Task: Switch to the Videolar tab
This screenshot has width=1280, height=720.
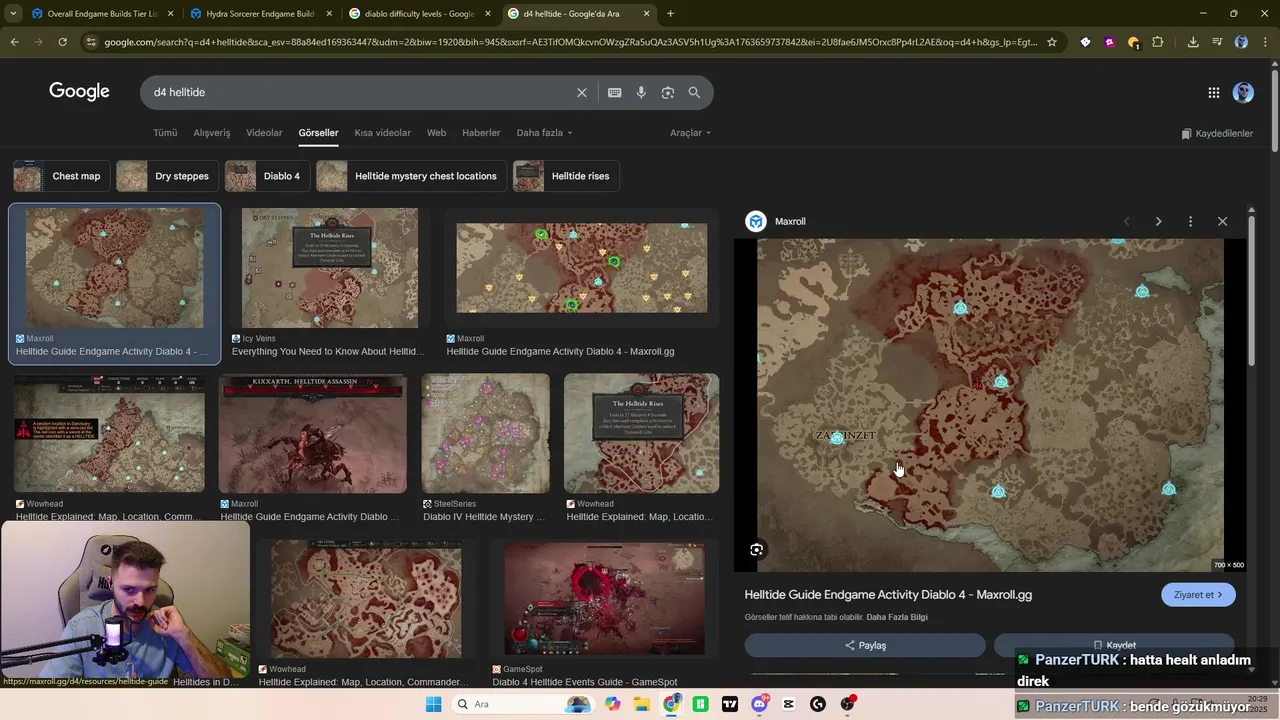Action: [x=264, y=133]
